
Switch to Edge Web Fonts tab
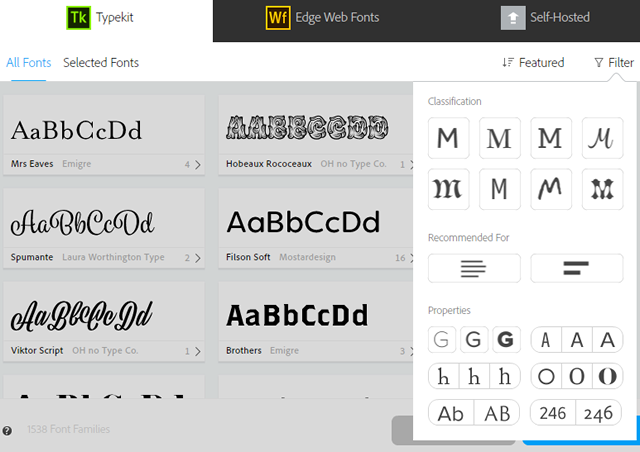[322, 20]
